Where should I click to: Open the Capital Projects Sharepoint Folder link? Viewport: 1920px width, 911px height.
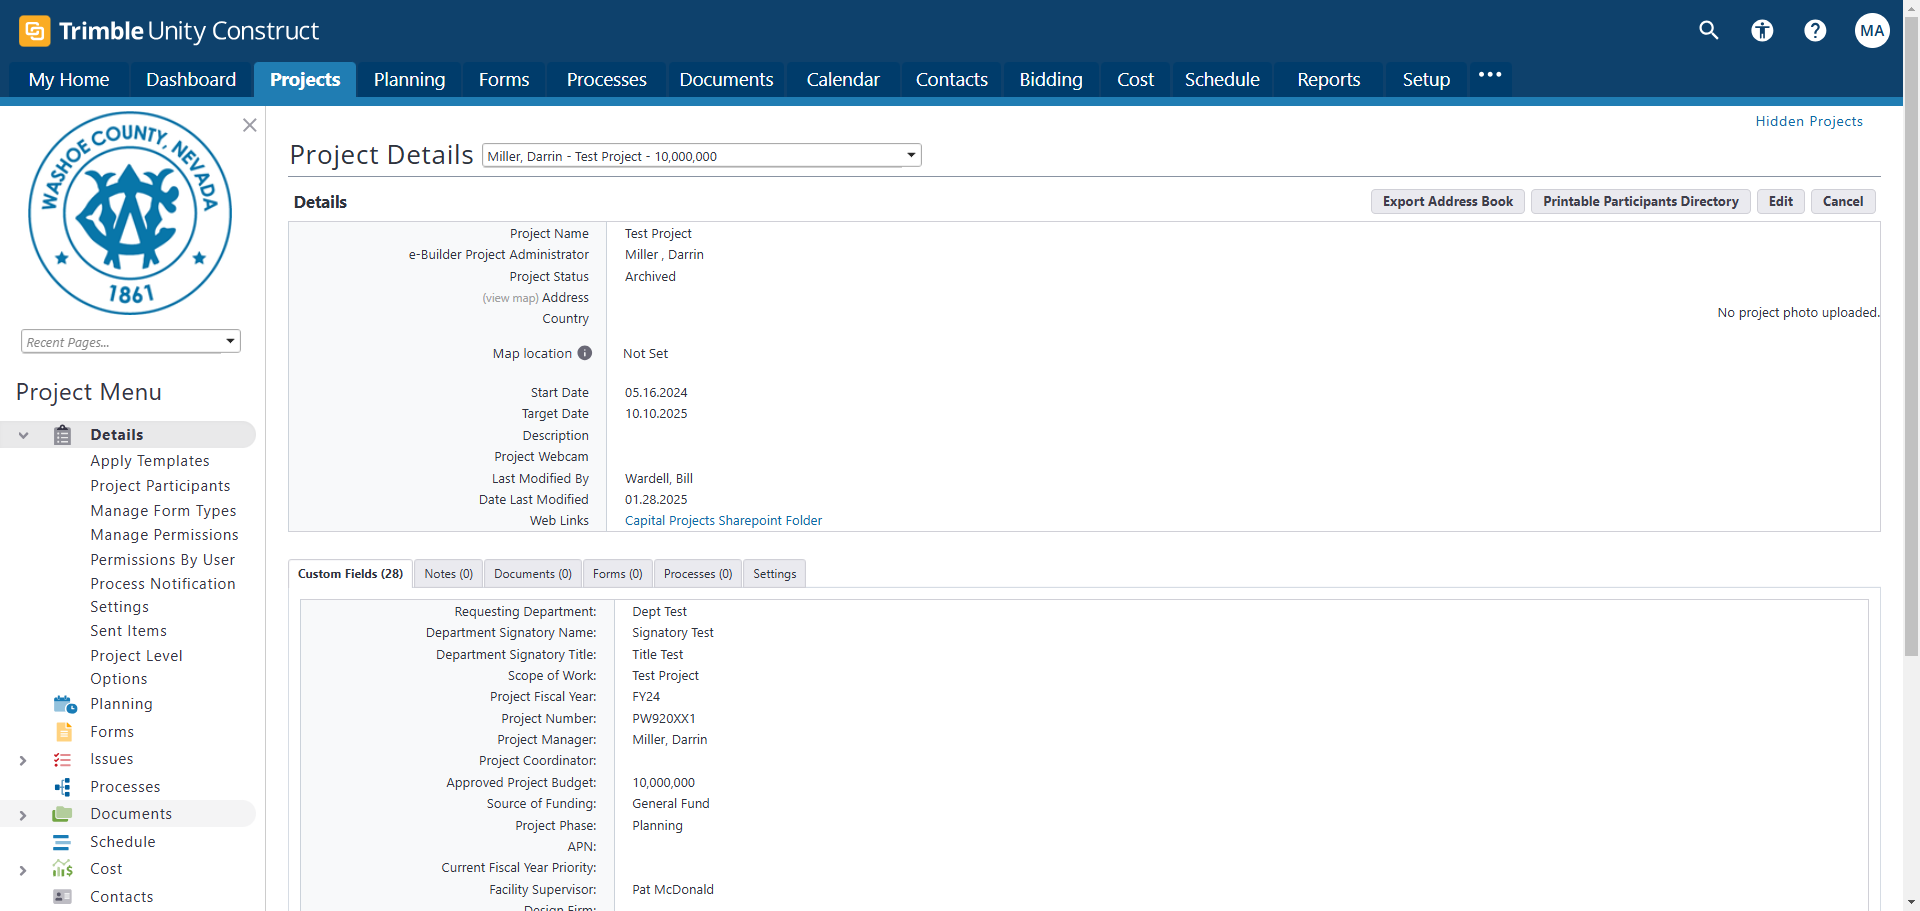pyautogui.click(x=723, y=521)
